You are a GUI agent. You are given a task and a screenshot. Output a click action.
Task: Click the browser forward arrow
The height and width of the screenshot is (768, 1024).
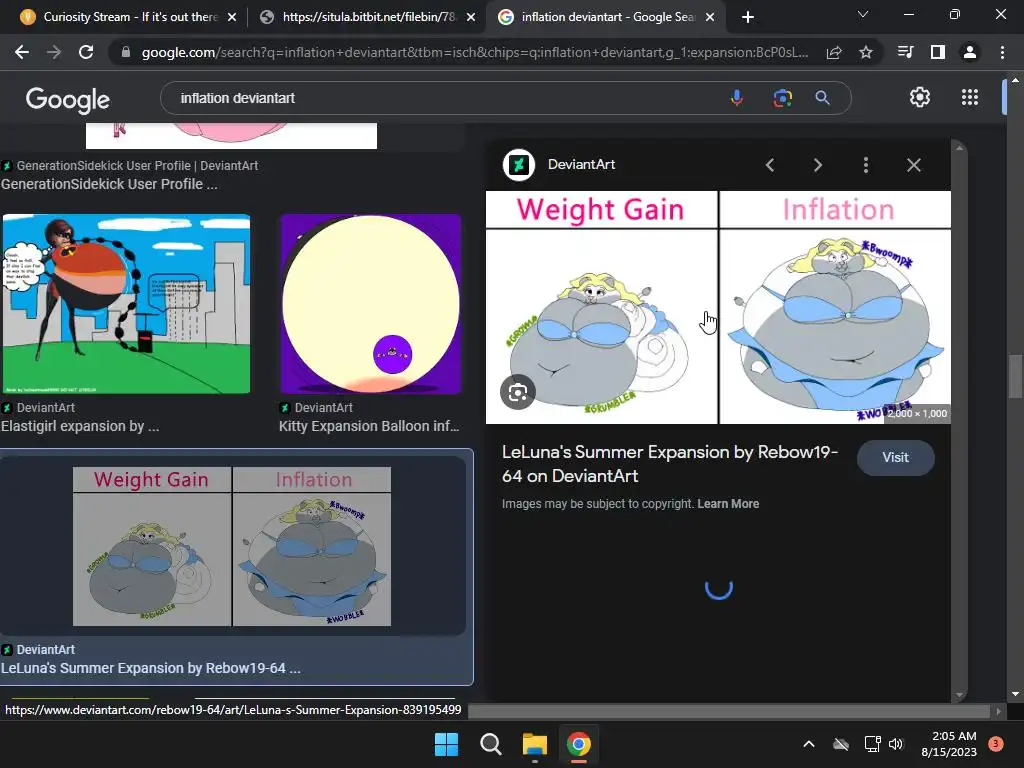point(54,52)
